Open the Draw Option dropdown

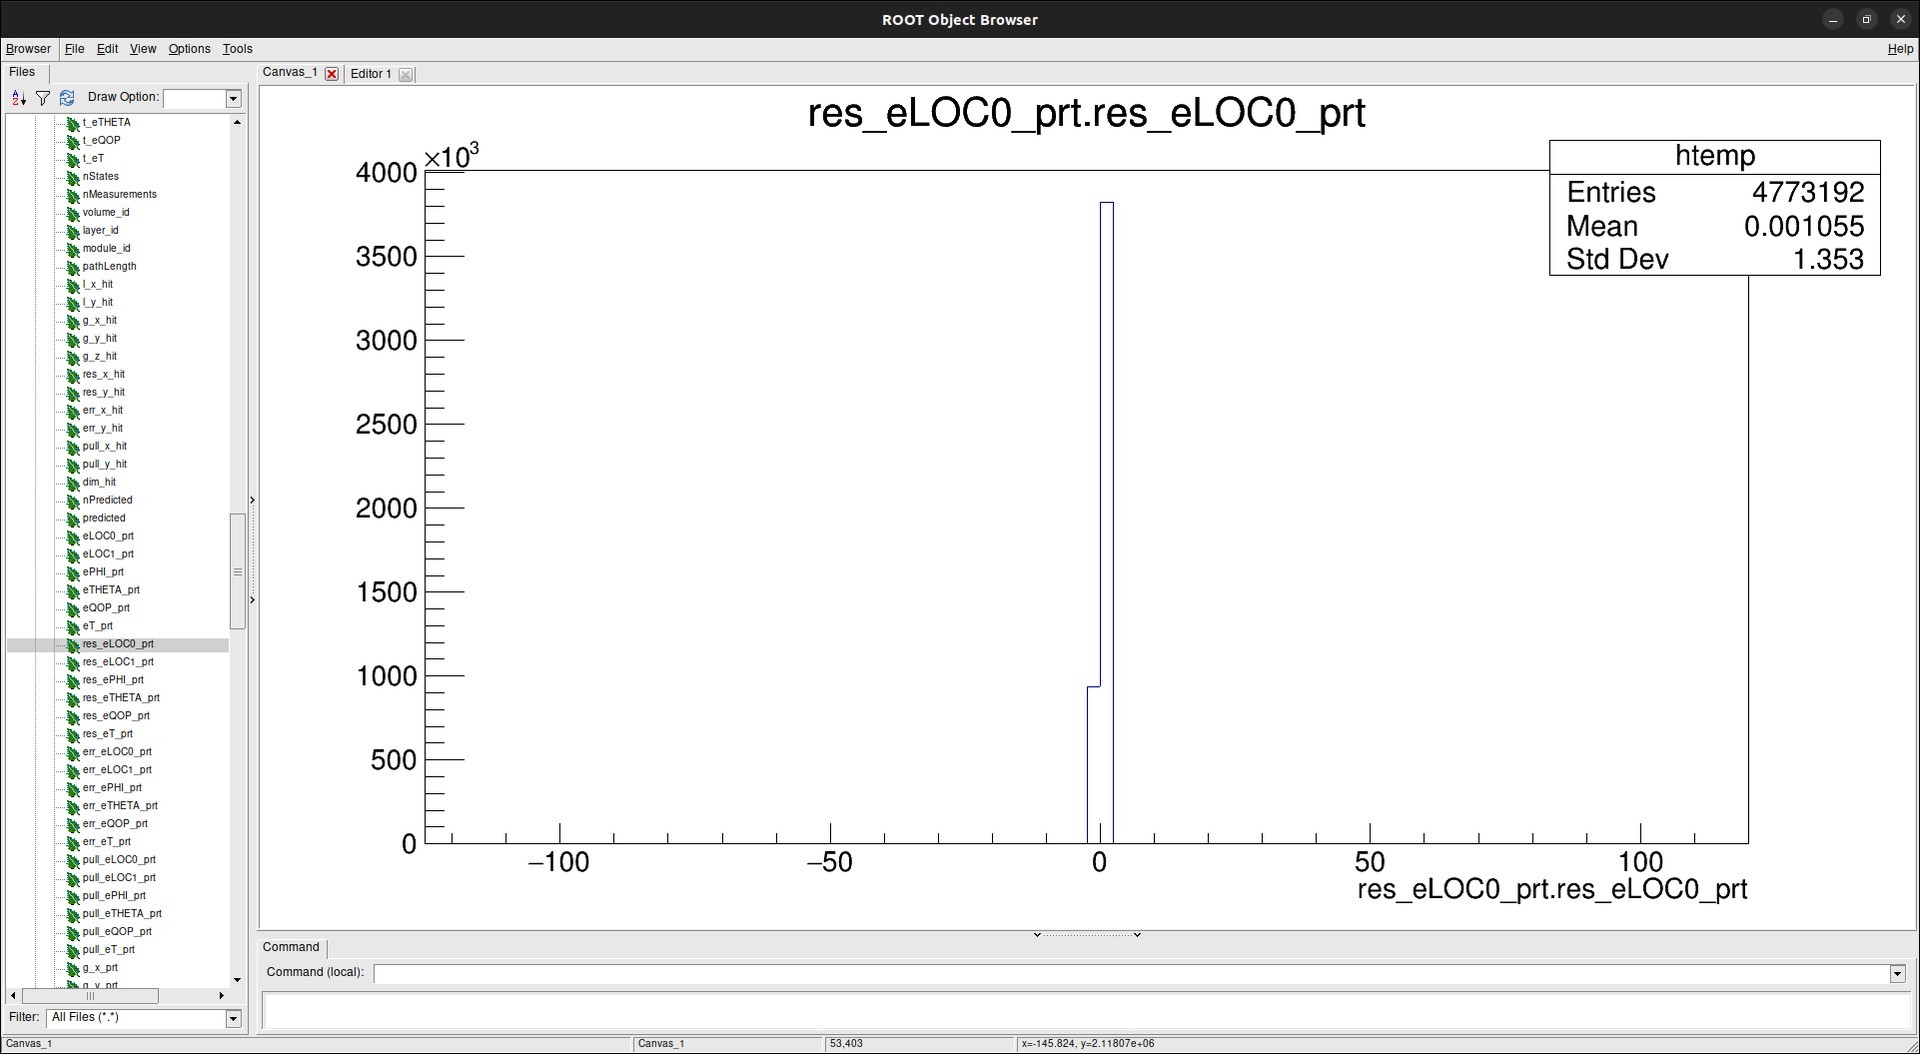tap(233, 98)
